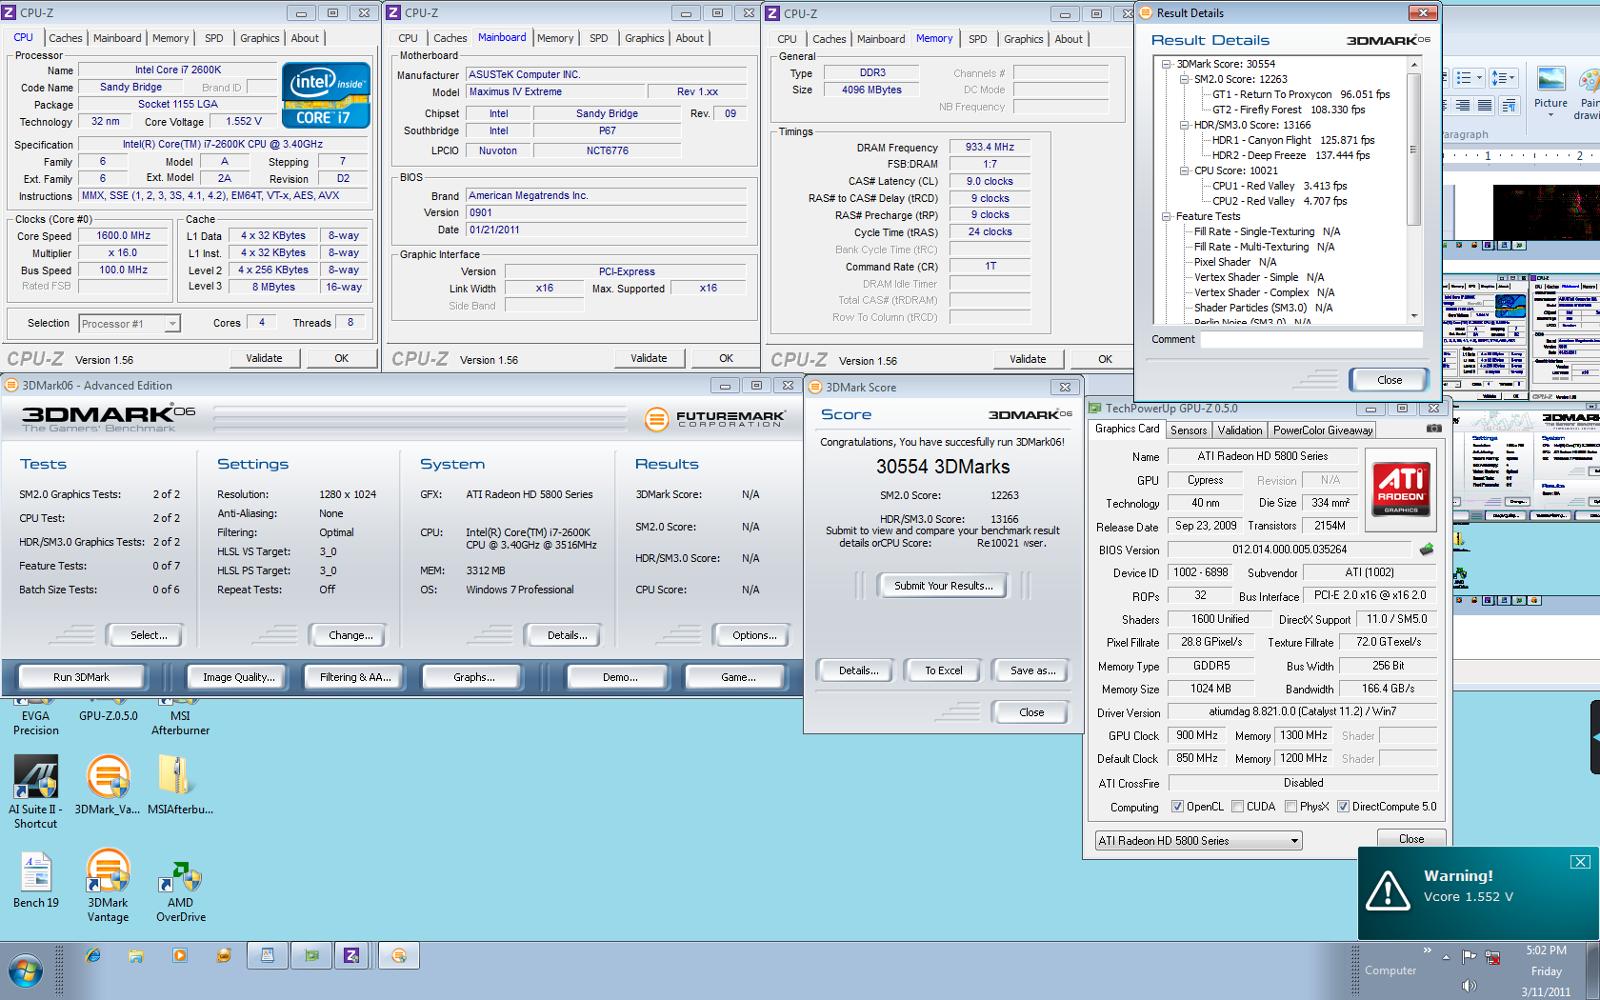Launch Internet Explorer from the taskbar
Screen dimensions: 1600x1000
tap(93, 956)
